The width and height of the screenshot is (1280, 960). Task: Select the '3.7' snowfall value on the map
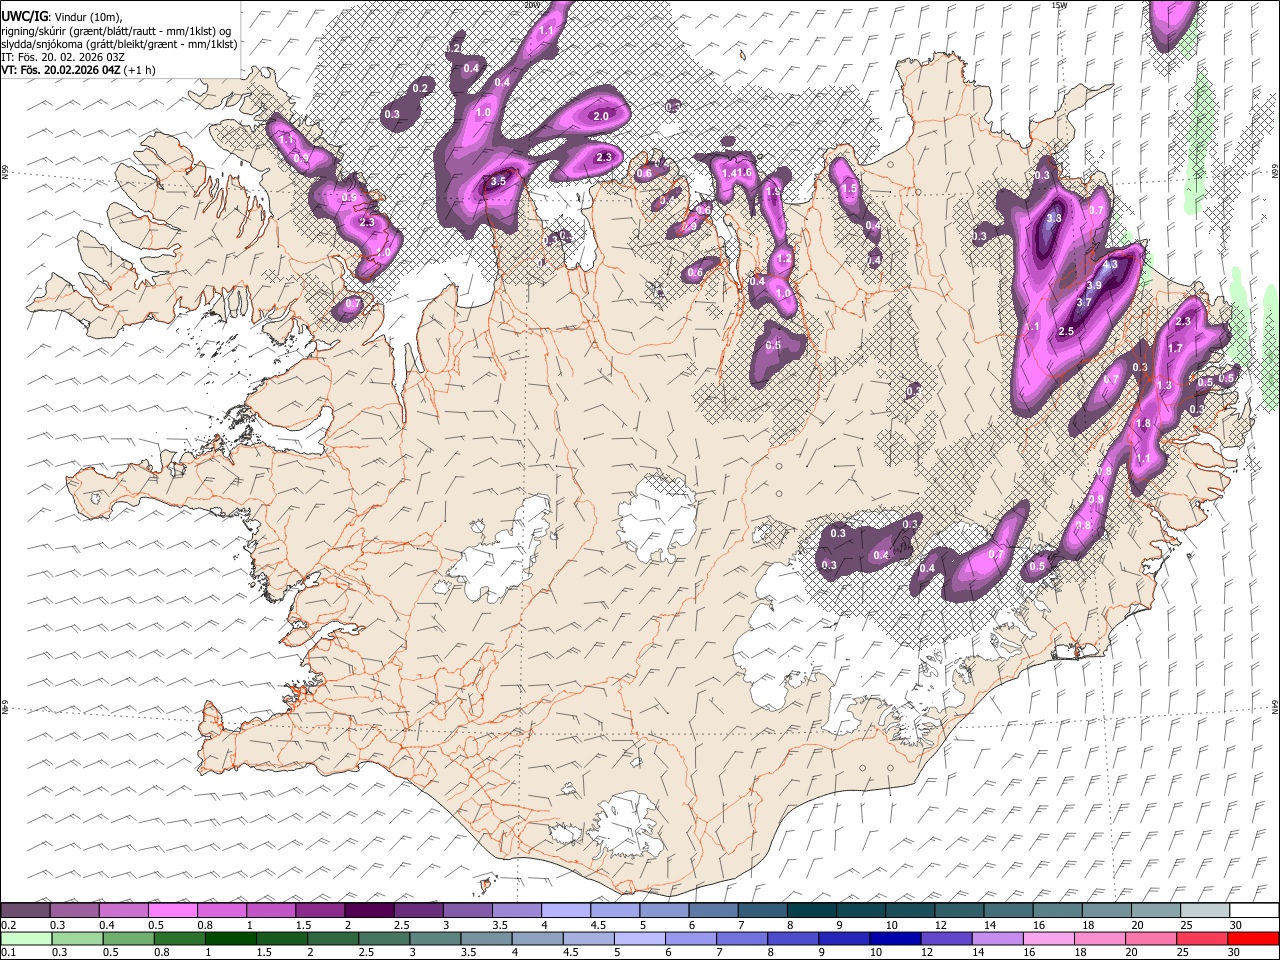point(1083,302)
